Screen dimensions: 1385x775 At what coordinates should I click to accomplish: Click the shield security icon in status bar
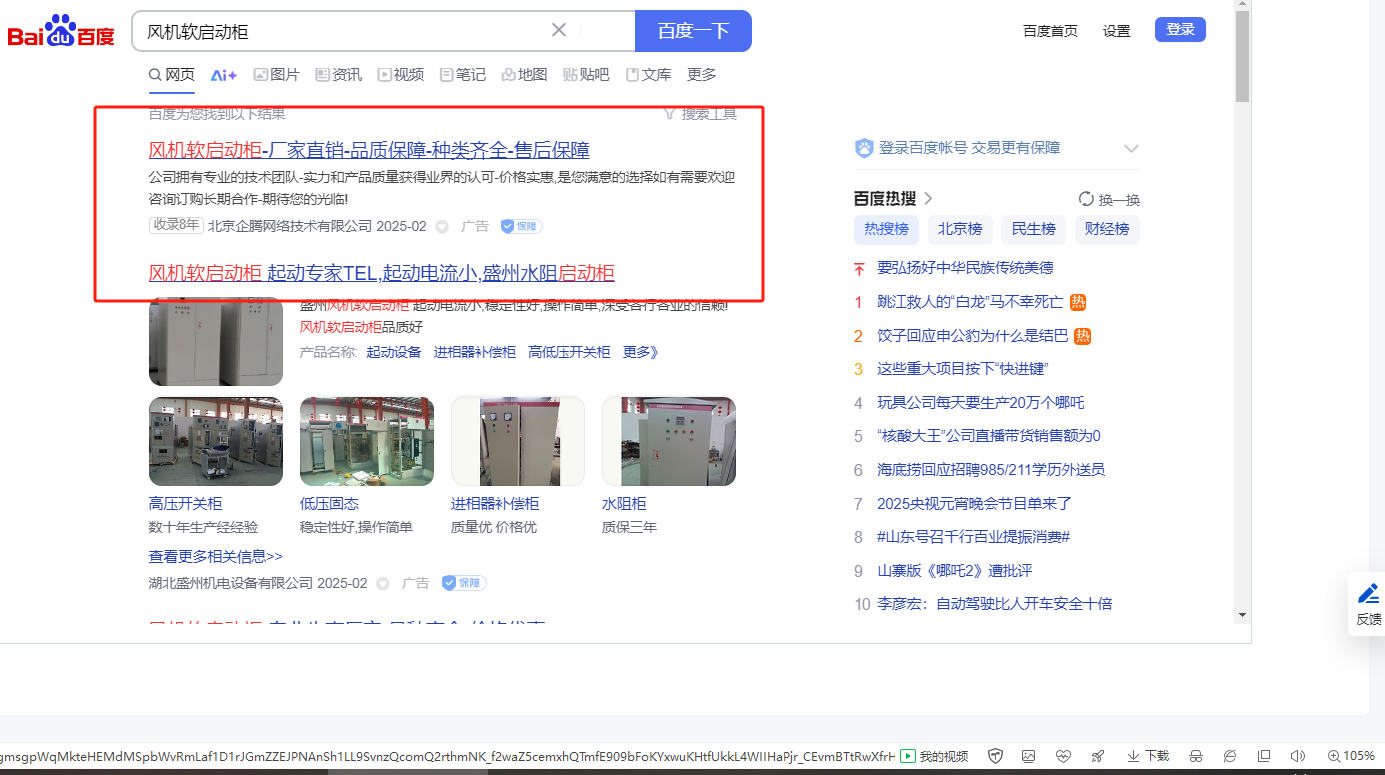pos(995,756)
